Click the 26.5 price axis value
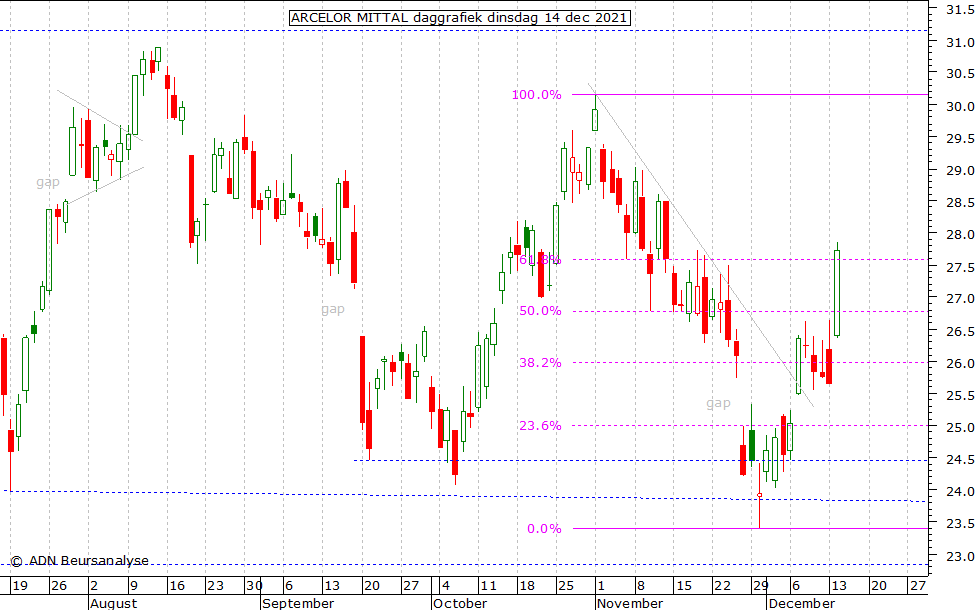This screenshot has height=610, width=979. pyautogui.click(x=960, y=332)
